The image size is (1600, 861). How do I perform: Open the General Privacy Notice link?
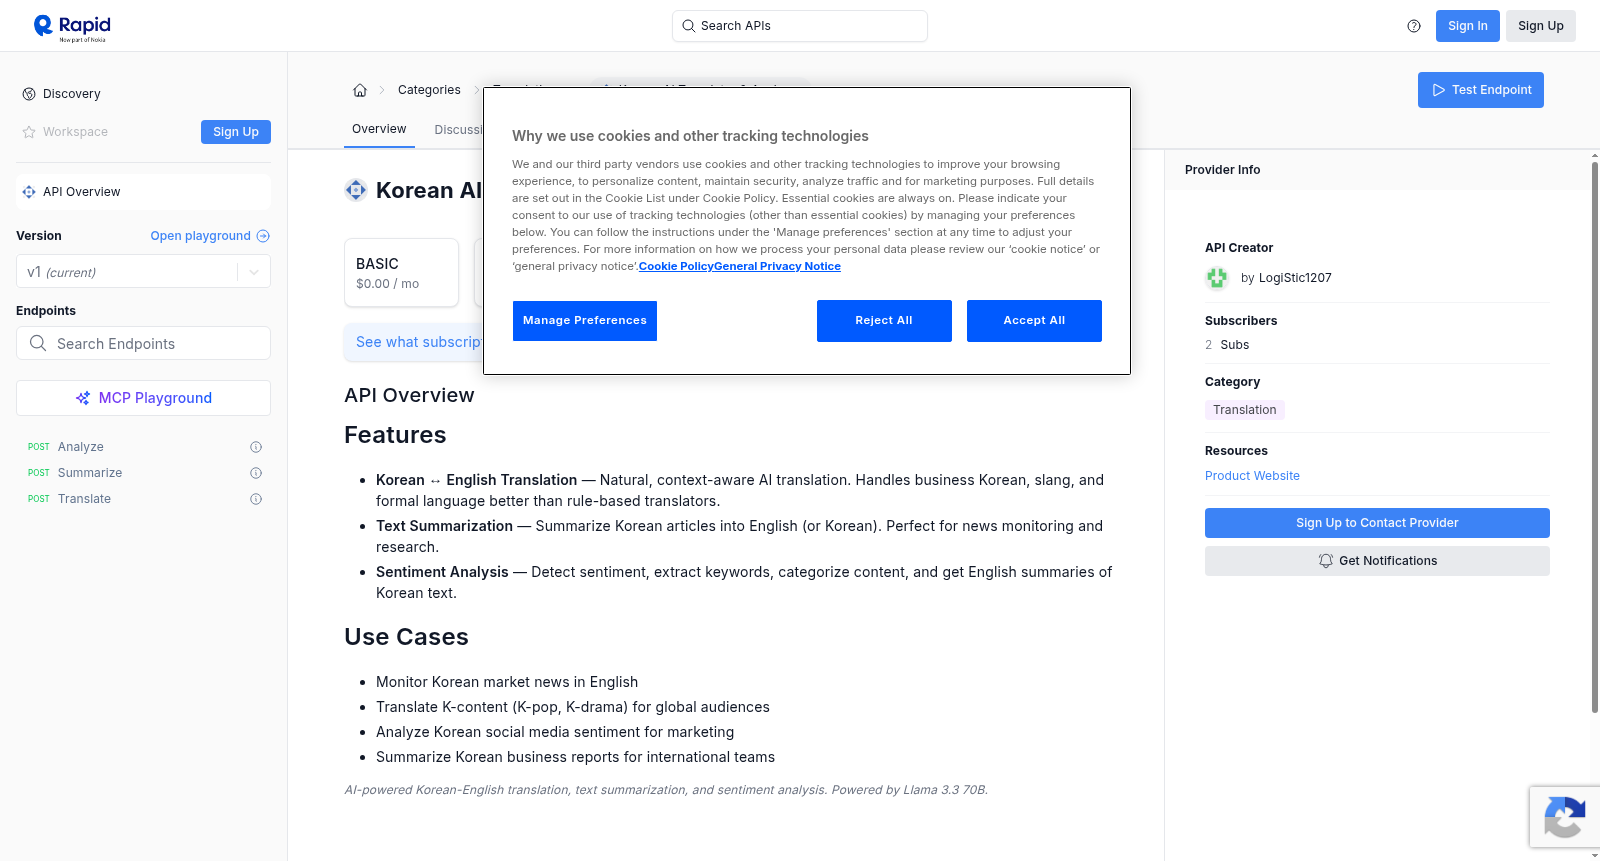coord(777,266)
